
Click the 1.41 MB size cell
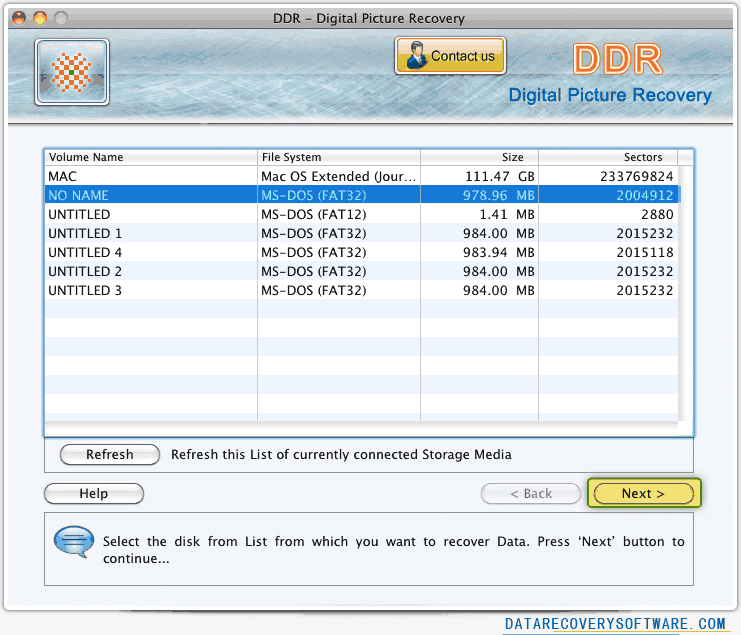point(479,214)
